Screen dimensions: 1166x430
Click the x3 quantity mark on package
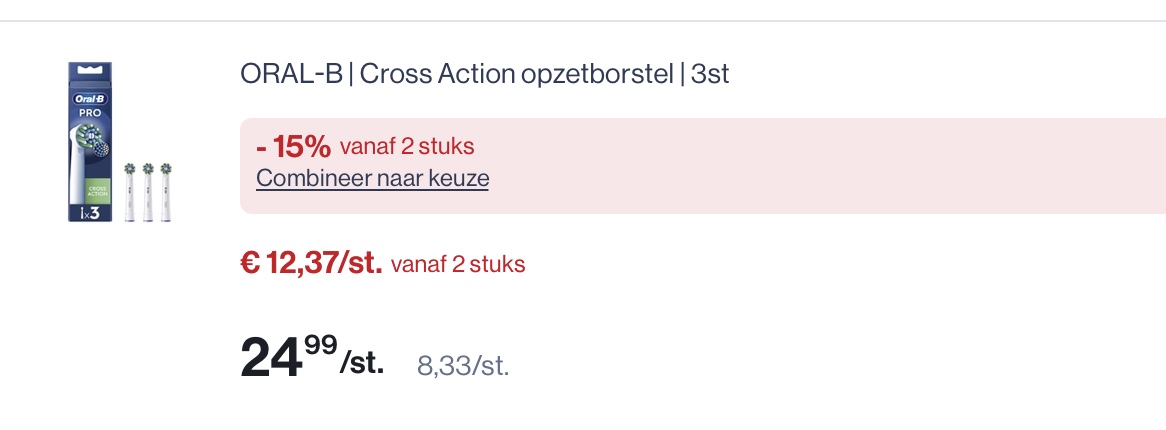pos(89,212)
